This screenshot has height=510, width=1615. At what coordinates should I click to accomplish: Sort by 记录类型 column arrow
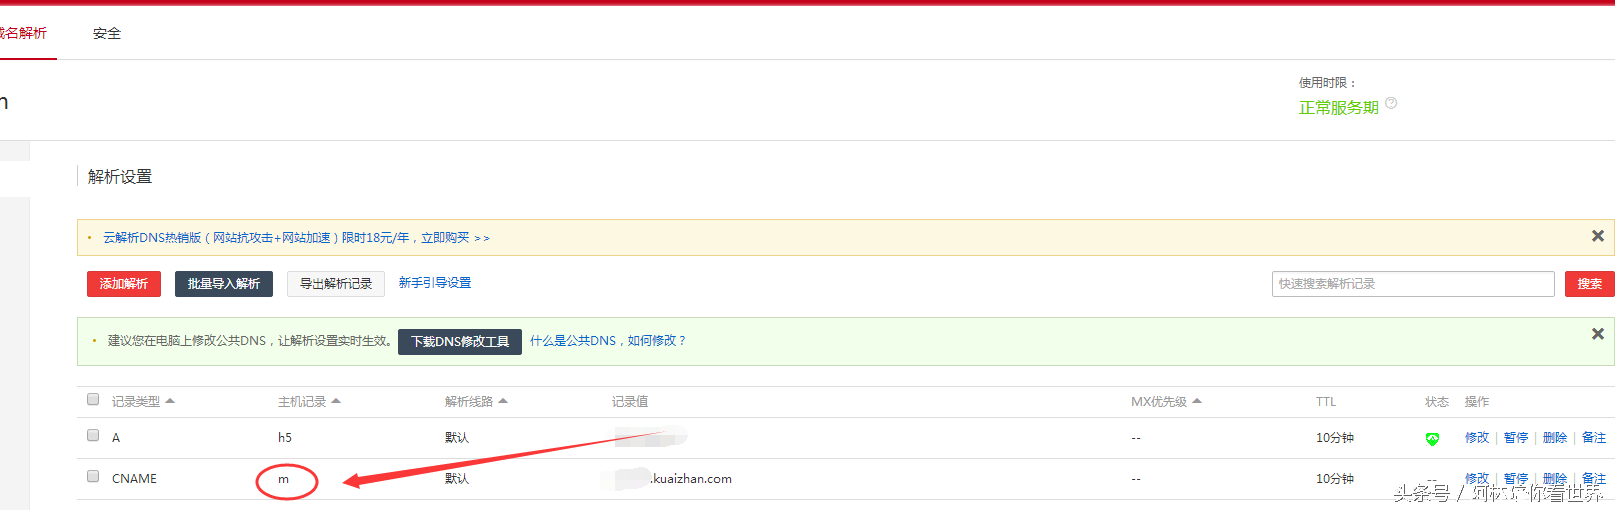[x=170, y=401]
